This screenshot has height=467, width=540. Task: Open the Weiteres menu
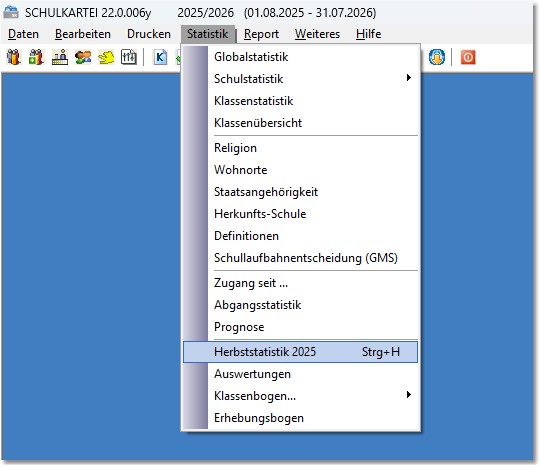(317, 34)
